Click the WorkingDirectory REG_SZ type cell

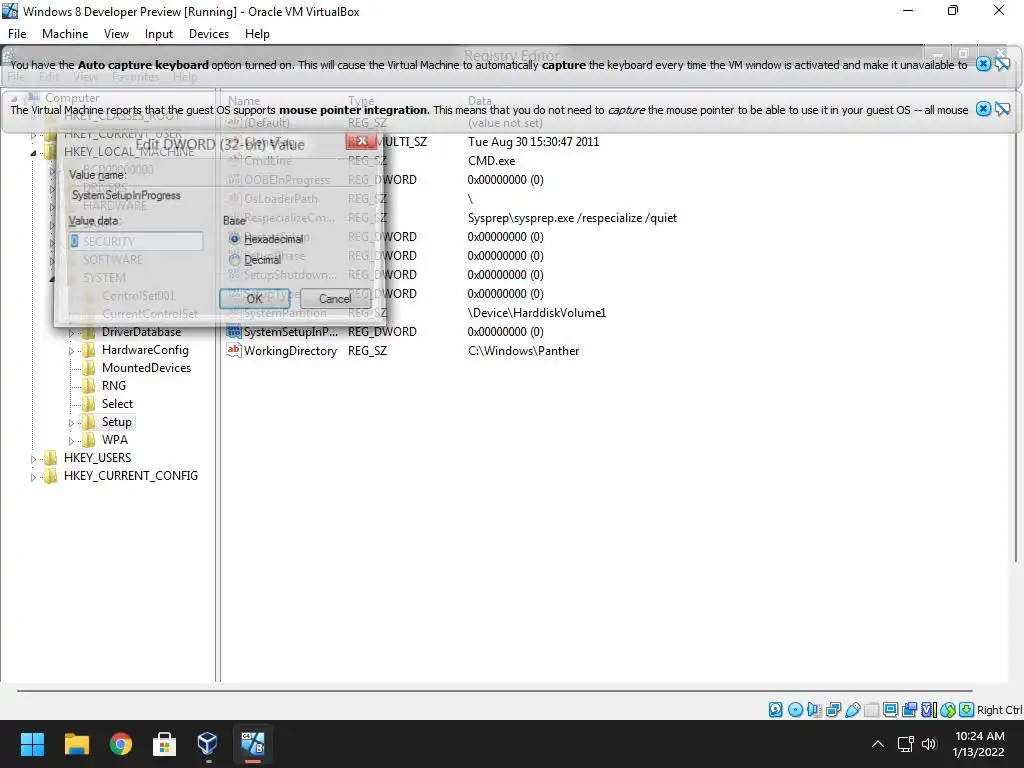coord(368,351)
